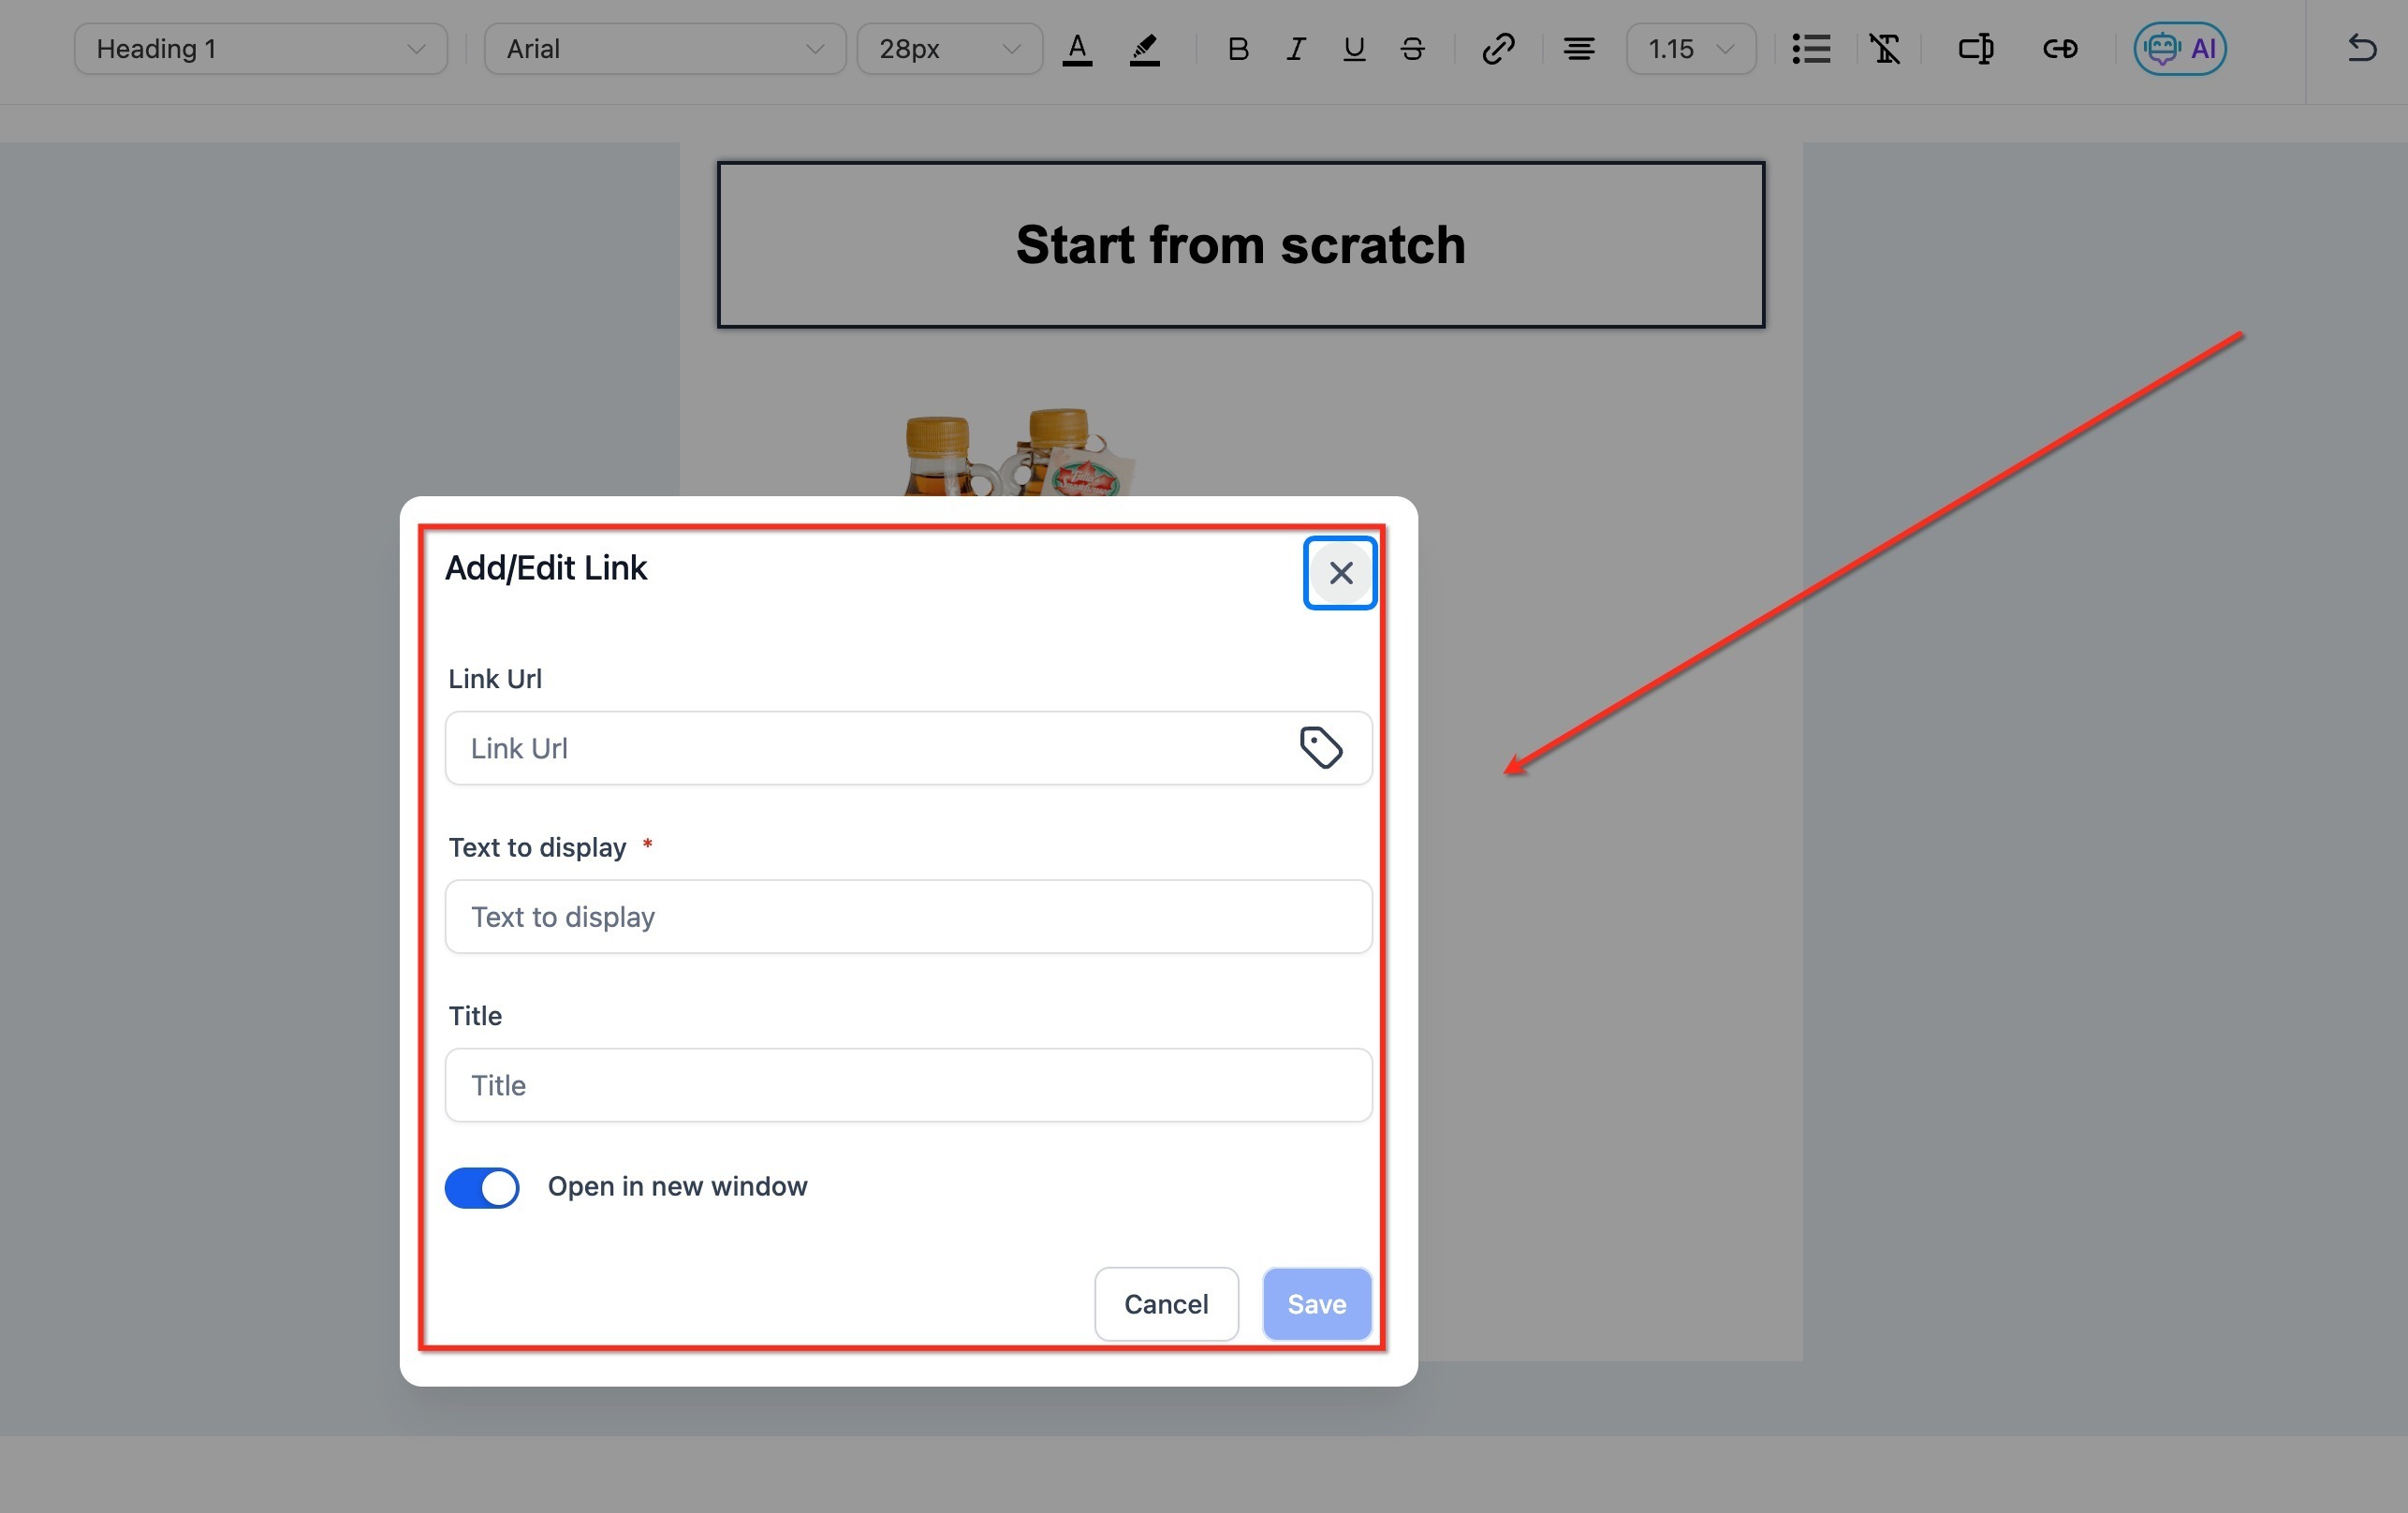Click the Save button
The width and height of the screenshot is (2408, 1513).
[x=1315, y=1303]
